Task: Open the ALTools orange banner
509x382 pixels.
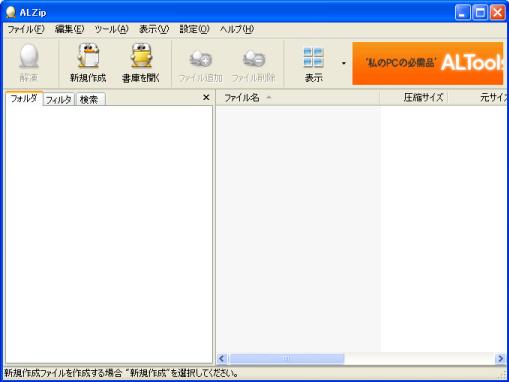Action: point(428,63)
